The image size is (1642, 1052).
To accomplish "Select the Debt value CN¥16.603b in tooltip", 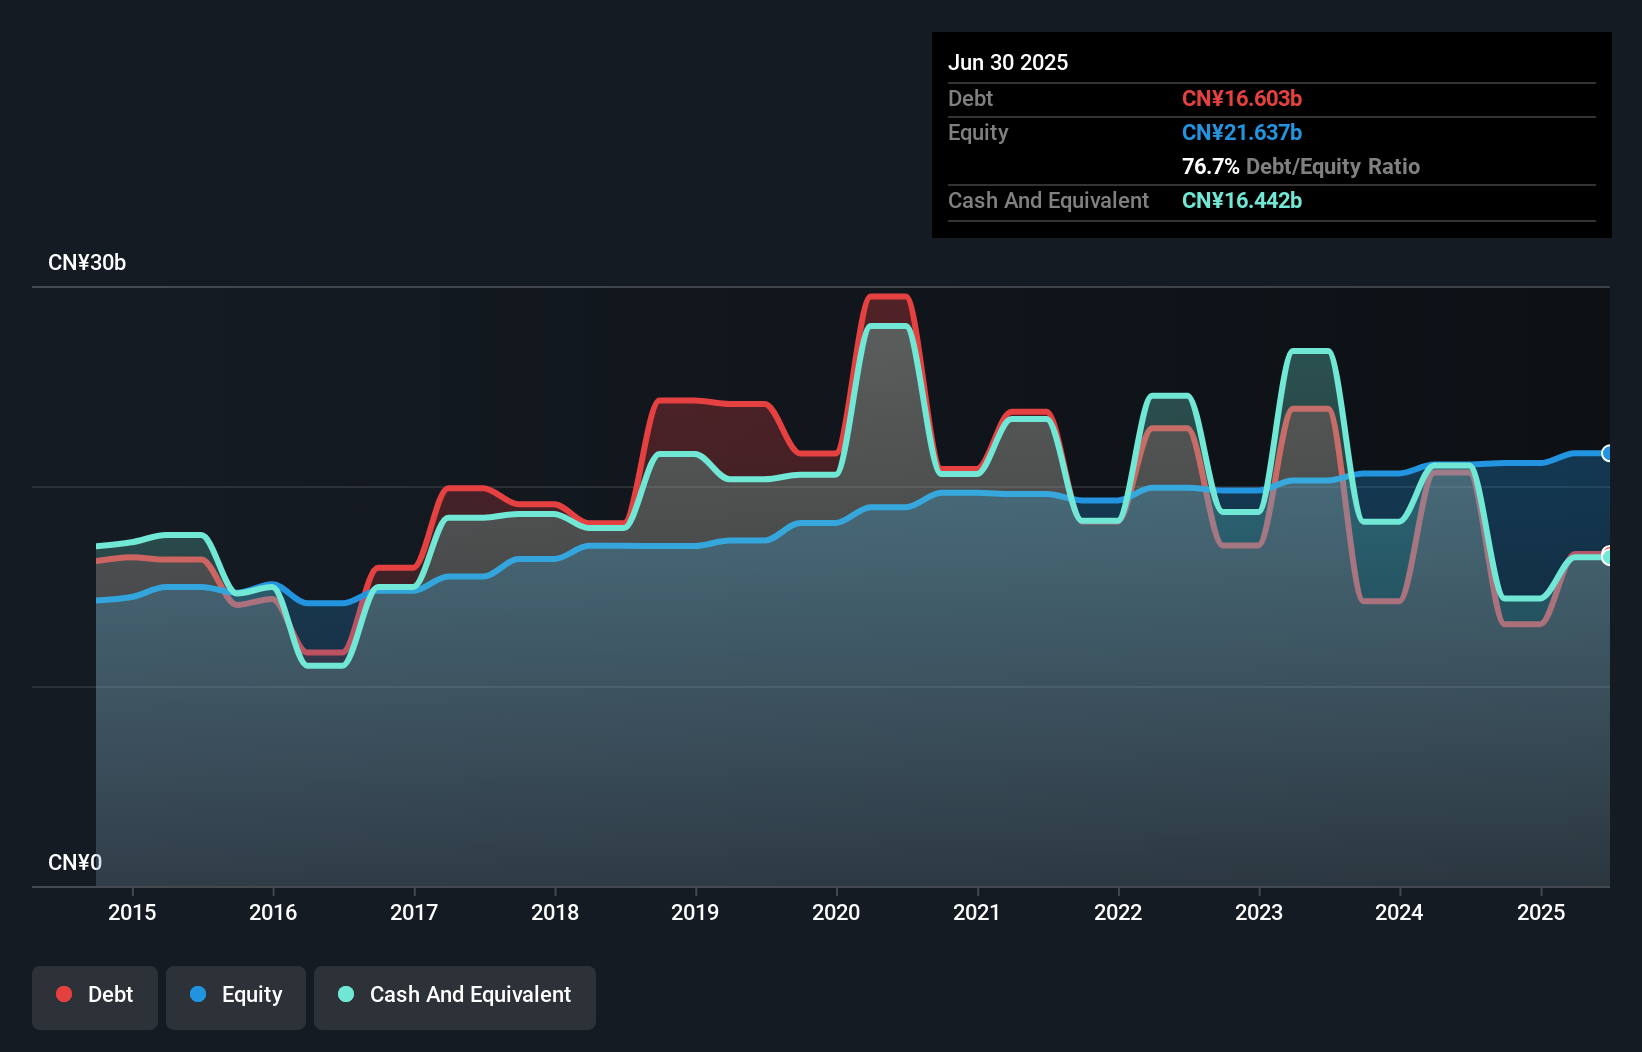I will [x=1242, y=98].
